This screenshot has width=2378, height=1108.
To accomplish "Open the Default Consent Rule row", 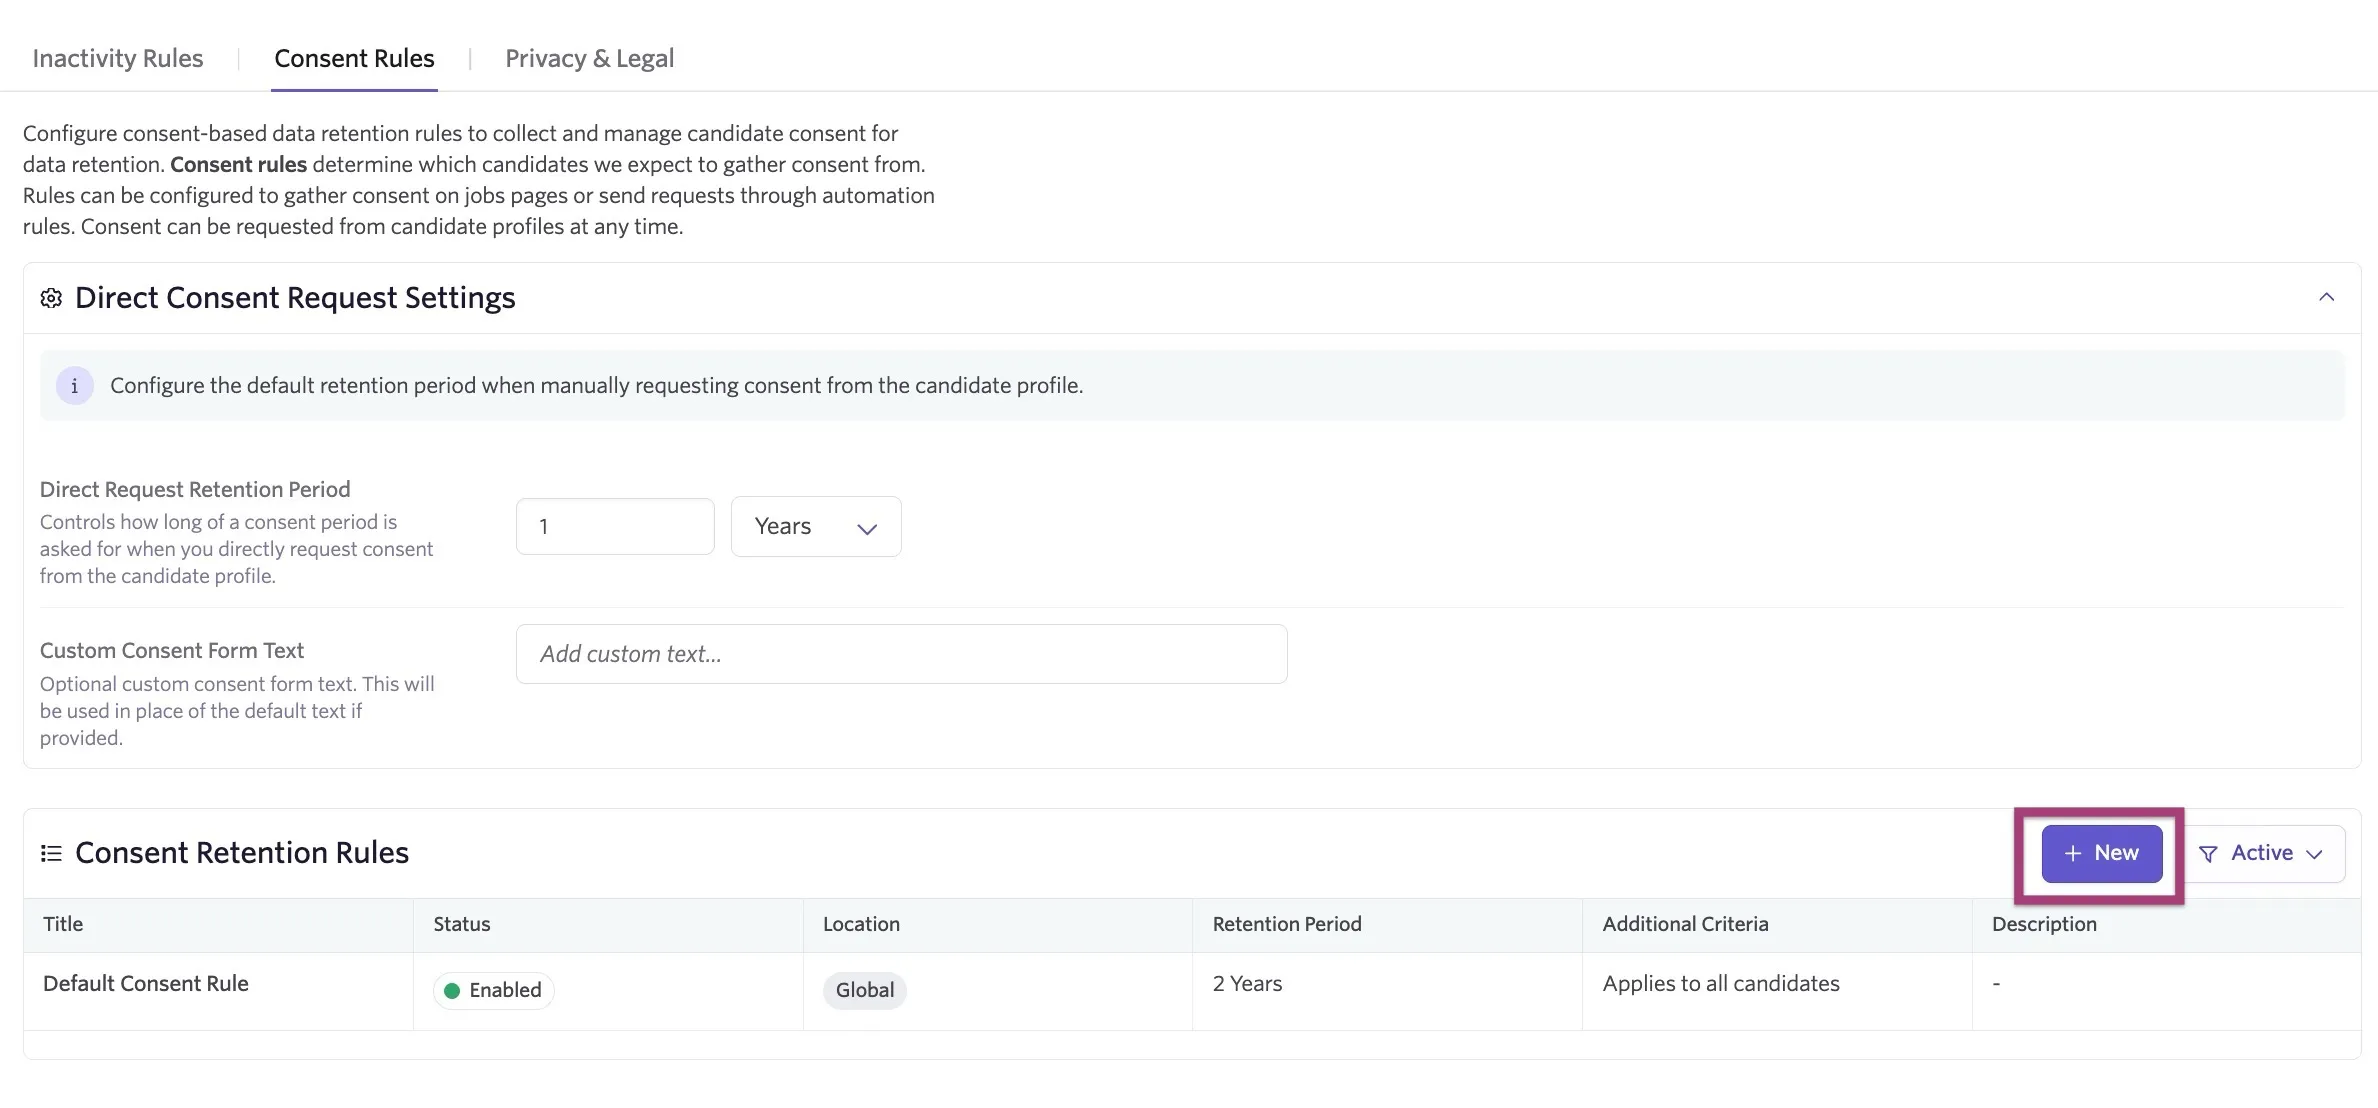I will (1192, 991).
